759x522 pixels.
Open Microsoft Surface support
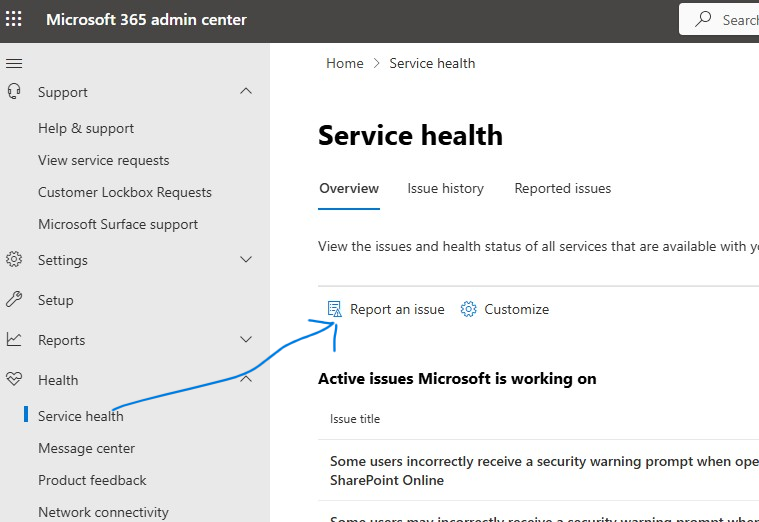coord(118,224)
